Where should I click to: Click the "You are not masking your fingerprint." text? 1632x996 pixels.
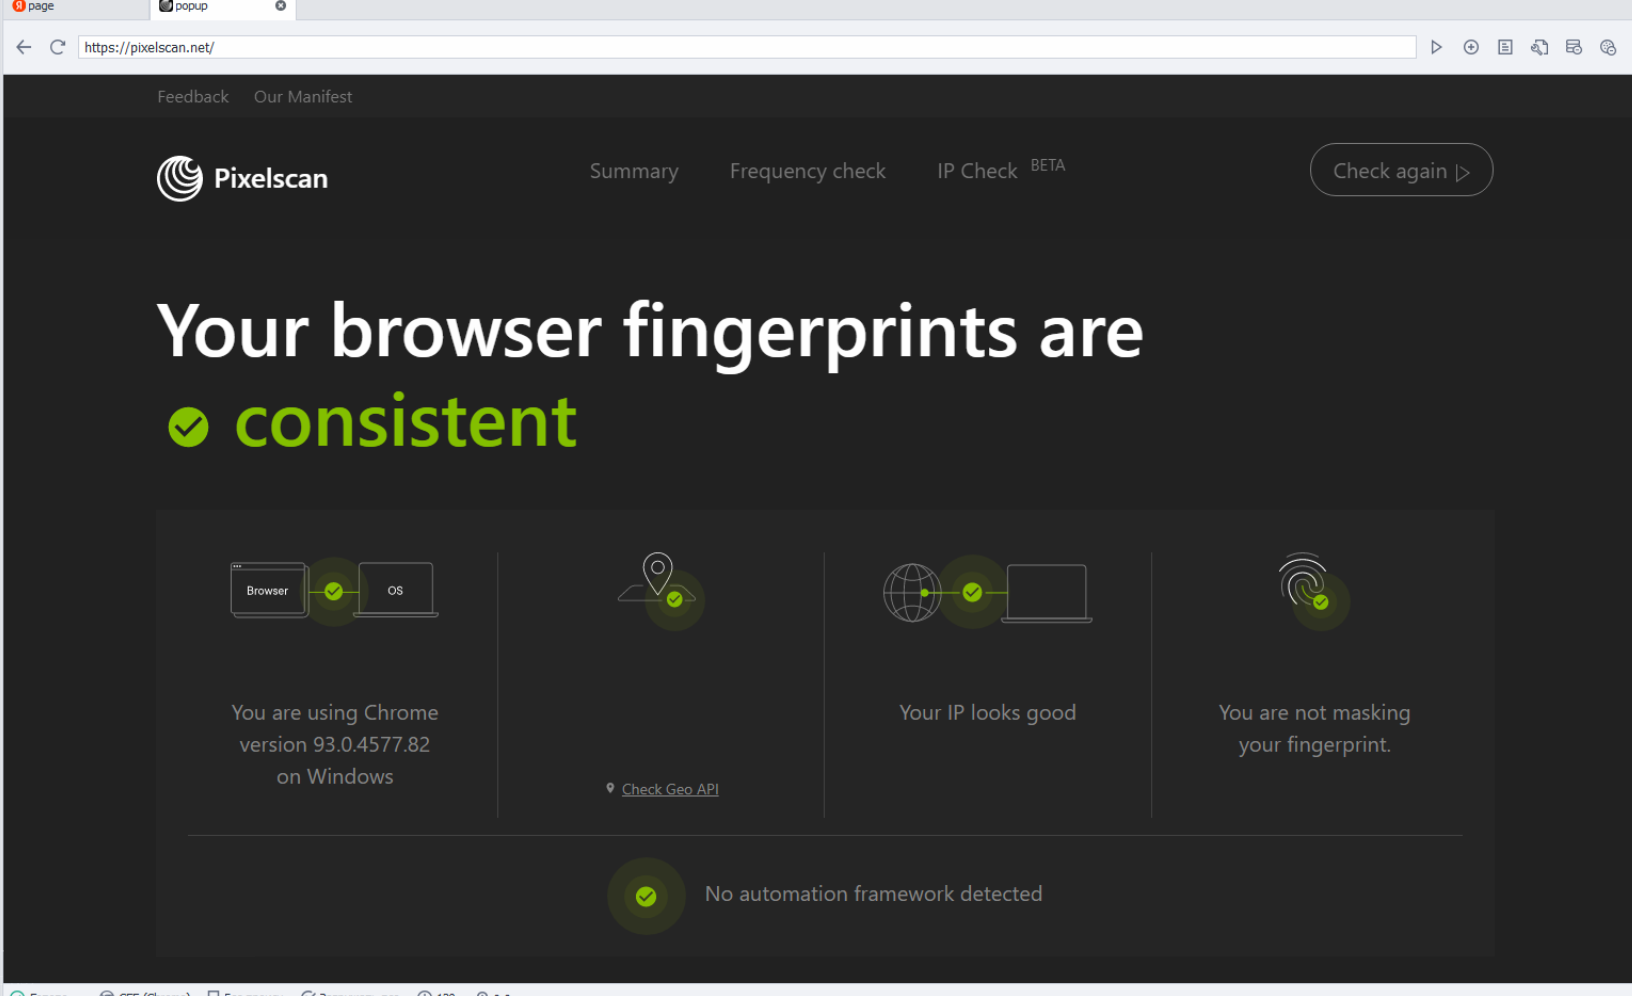[x=1314, y=728]
